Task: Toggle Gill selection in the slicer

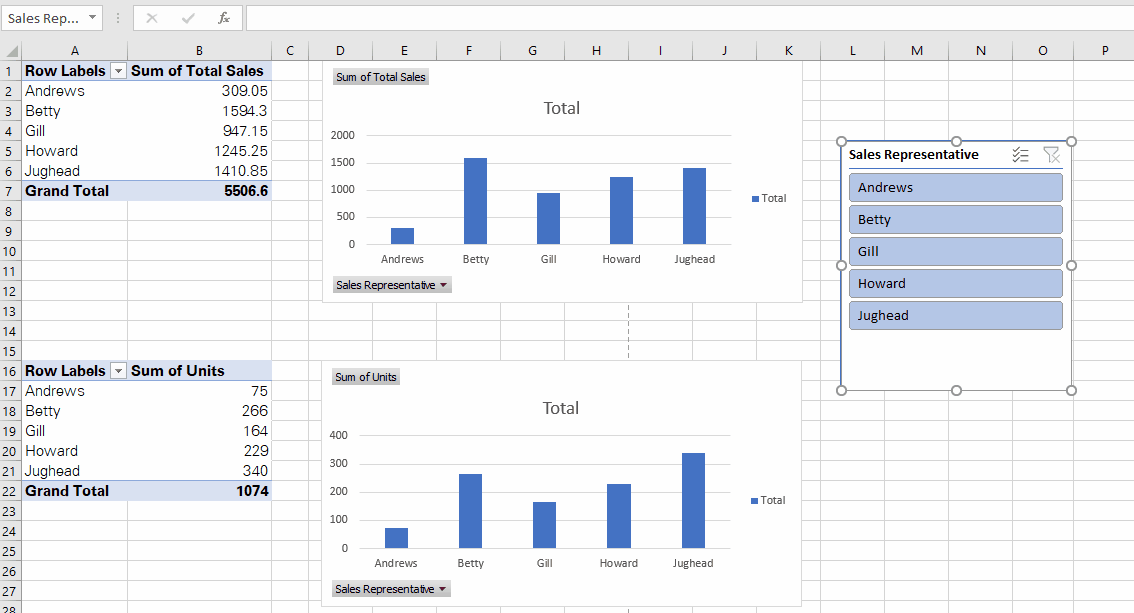Action: pos(955,251)
